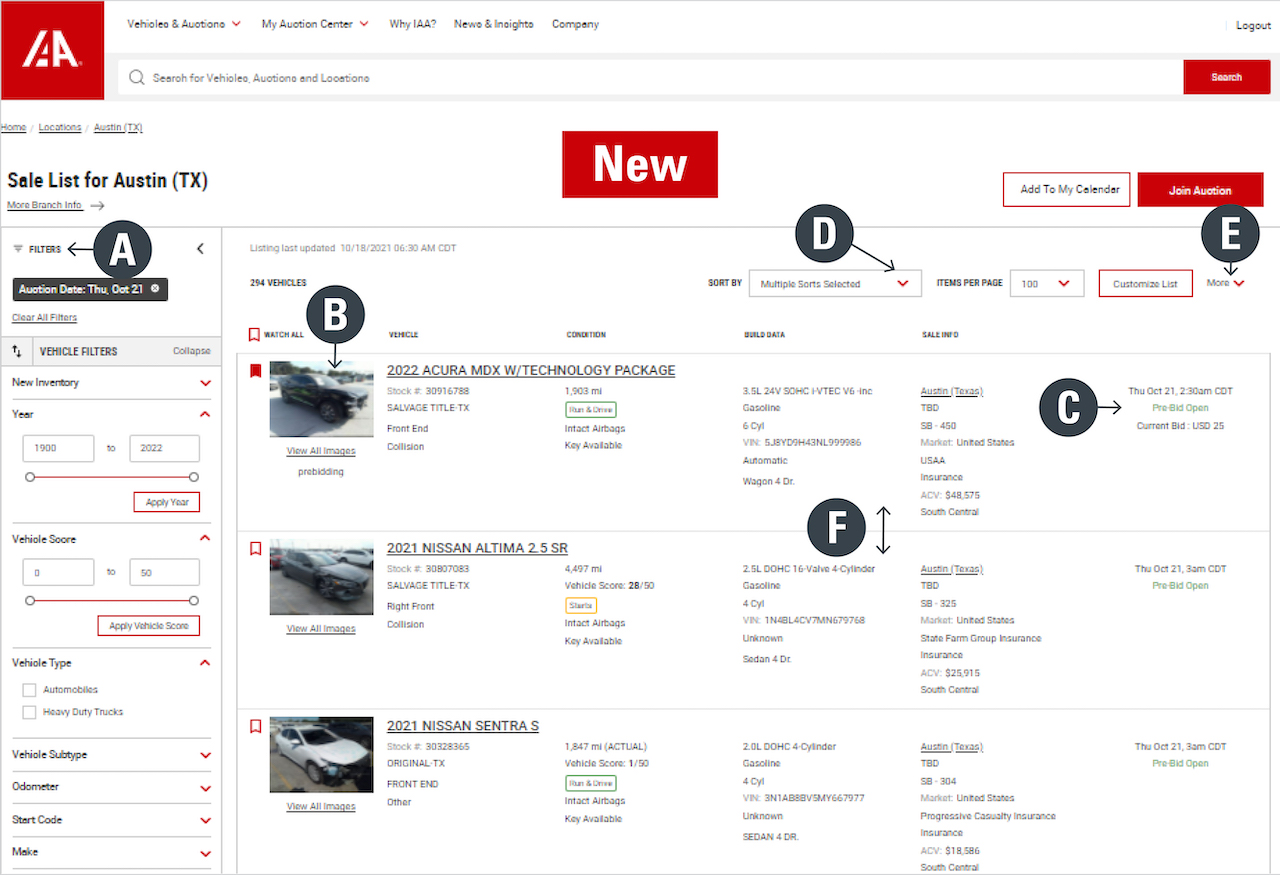Click the Apply Year button
The height and width of the screenshot is (875, 1280).
pos(167,502)
